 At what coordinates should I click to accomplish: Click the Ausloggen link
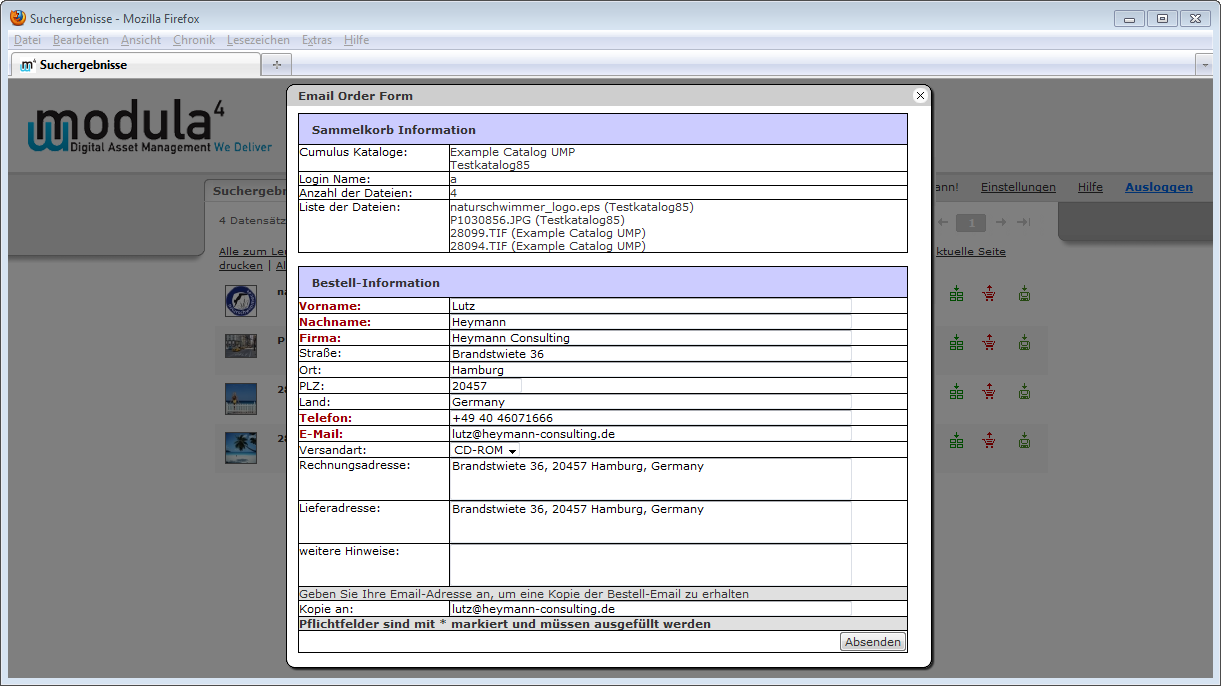click(x=1159, y=187)
